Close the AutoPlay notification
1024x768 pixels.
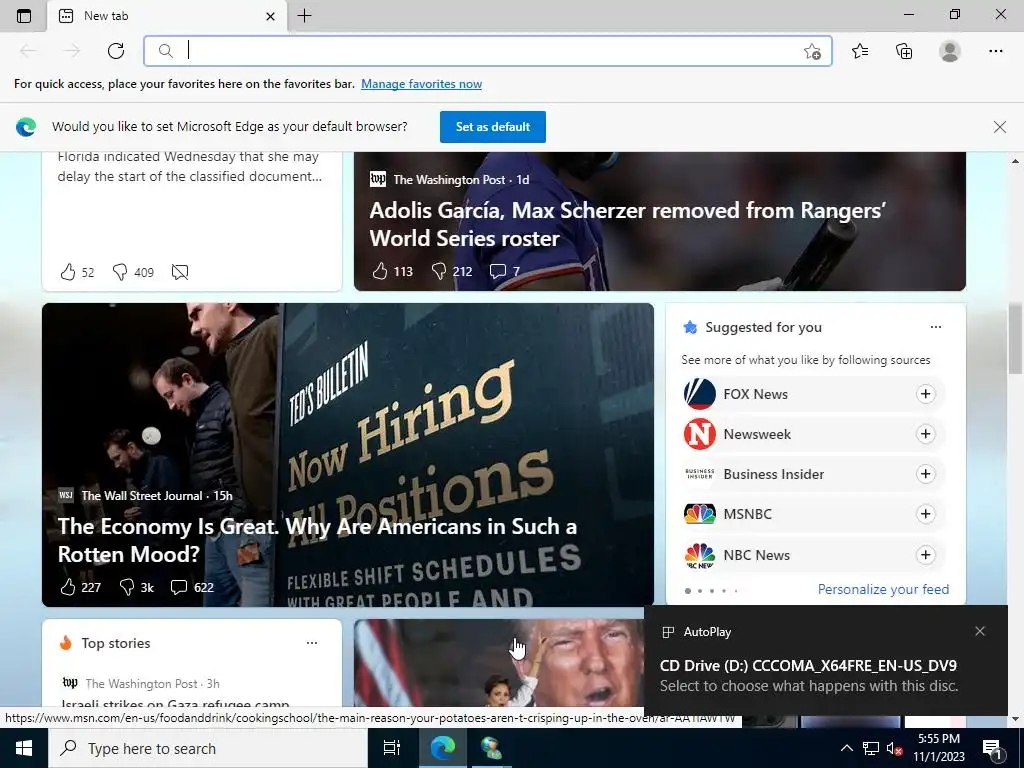pos(980,631)
